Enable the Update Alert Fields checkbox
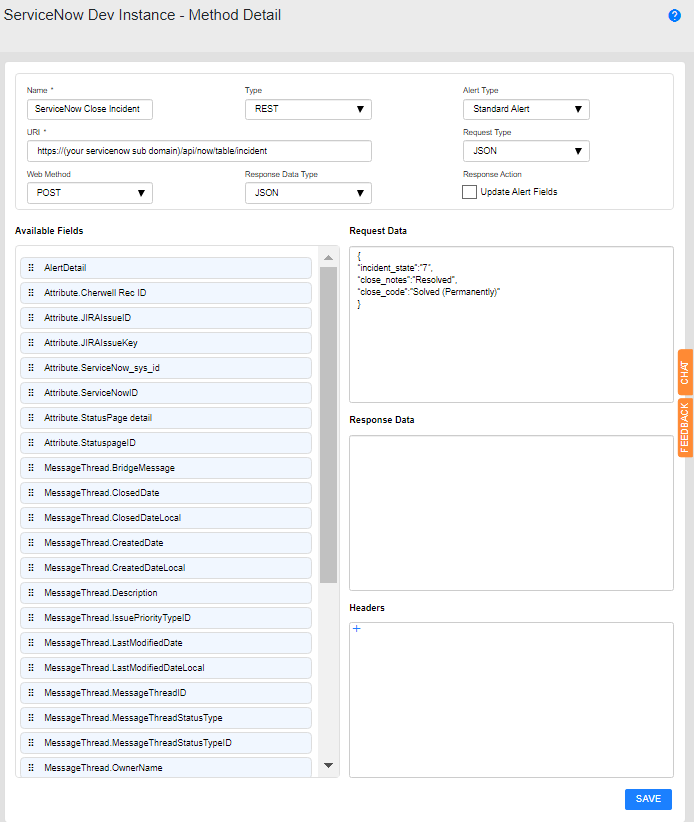The image size is (694, 822). click(x=469, y=192)
